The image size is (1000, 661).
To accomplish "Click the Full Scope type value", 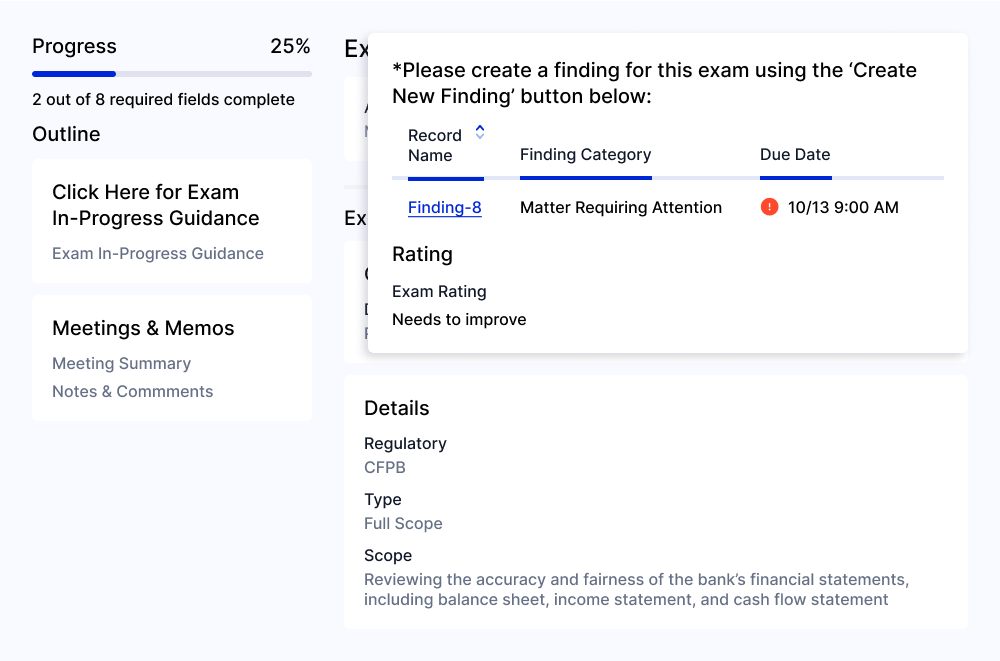I will (x=403, y=523).
